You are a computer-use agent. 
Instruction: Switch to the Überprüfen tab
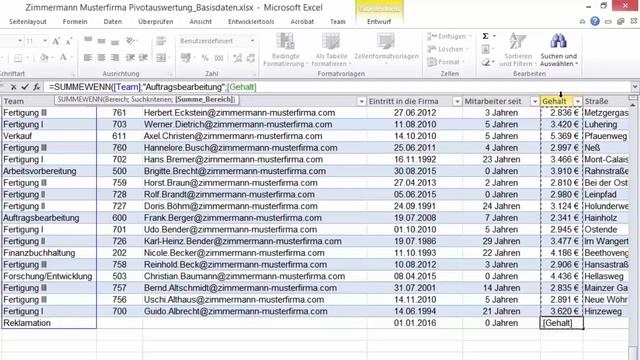(x=156, y=22)
